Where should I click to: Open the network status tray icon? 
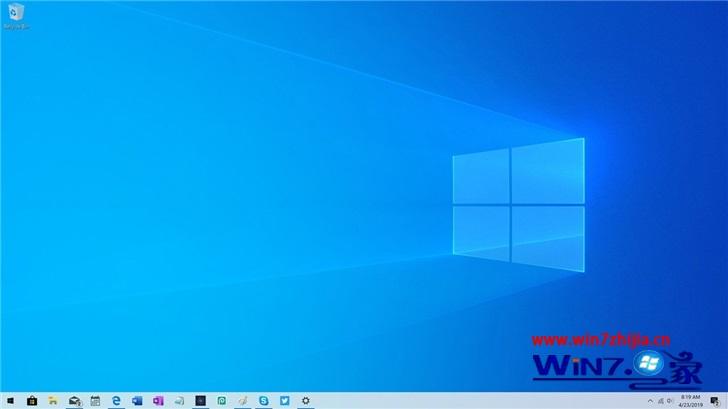(660, 401)
